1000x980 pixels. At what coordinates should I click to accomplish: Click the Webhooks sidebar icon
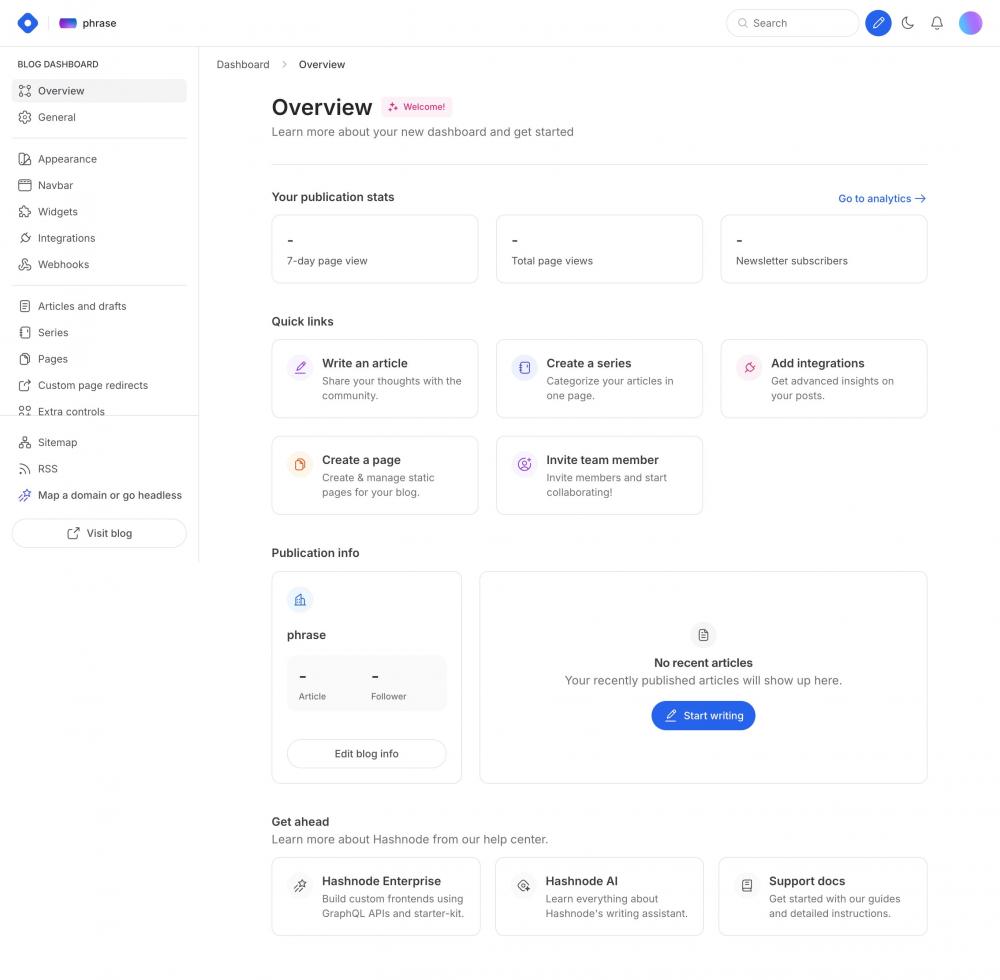click(x=25, y=265)
